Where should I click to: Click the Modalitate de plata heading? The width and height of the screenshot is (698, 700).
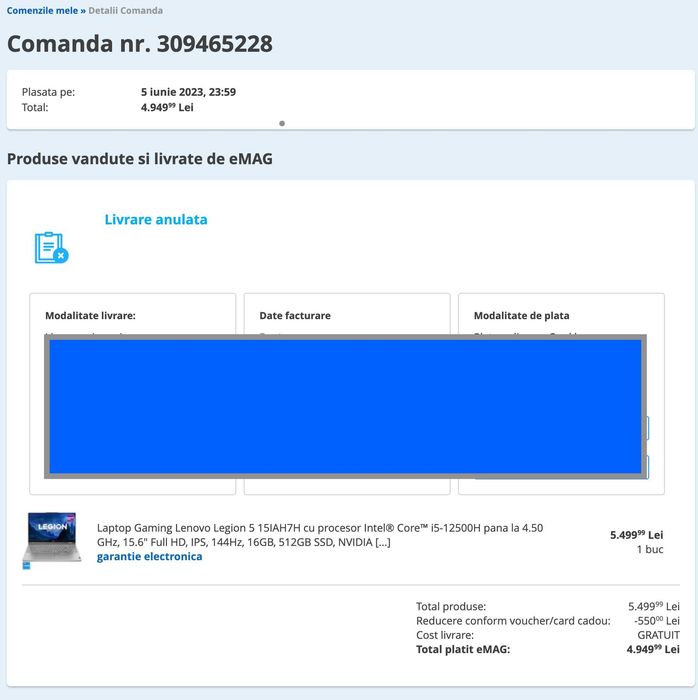click(521, 316)
